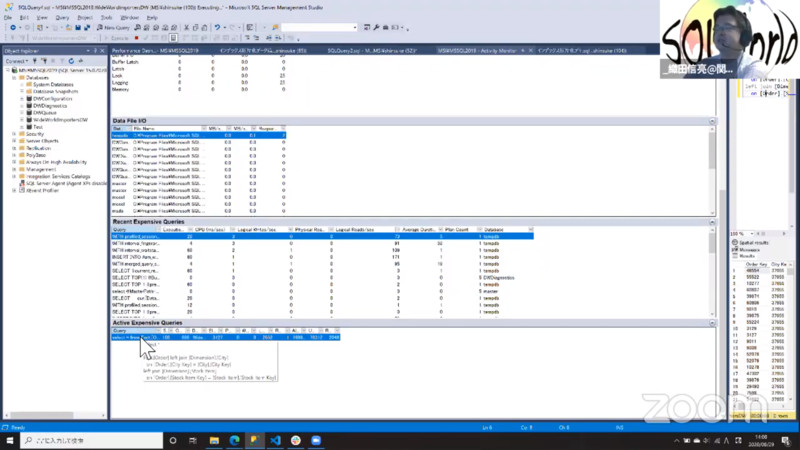Image resolution: width=800 pixels, height=450 pixels.
Task: Click the Save file icon in toolbar
Action: coord(78,28)
